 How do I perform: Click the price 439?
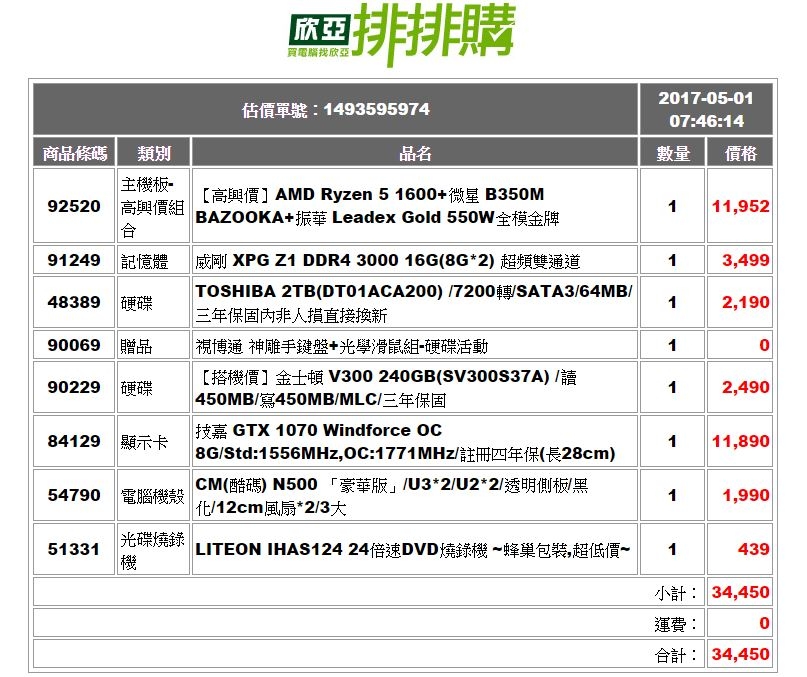[753, 550]
